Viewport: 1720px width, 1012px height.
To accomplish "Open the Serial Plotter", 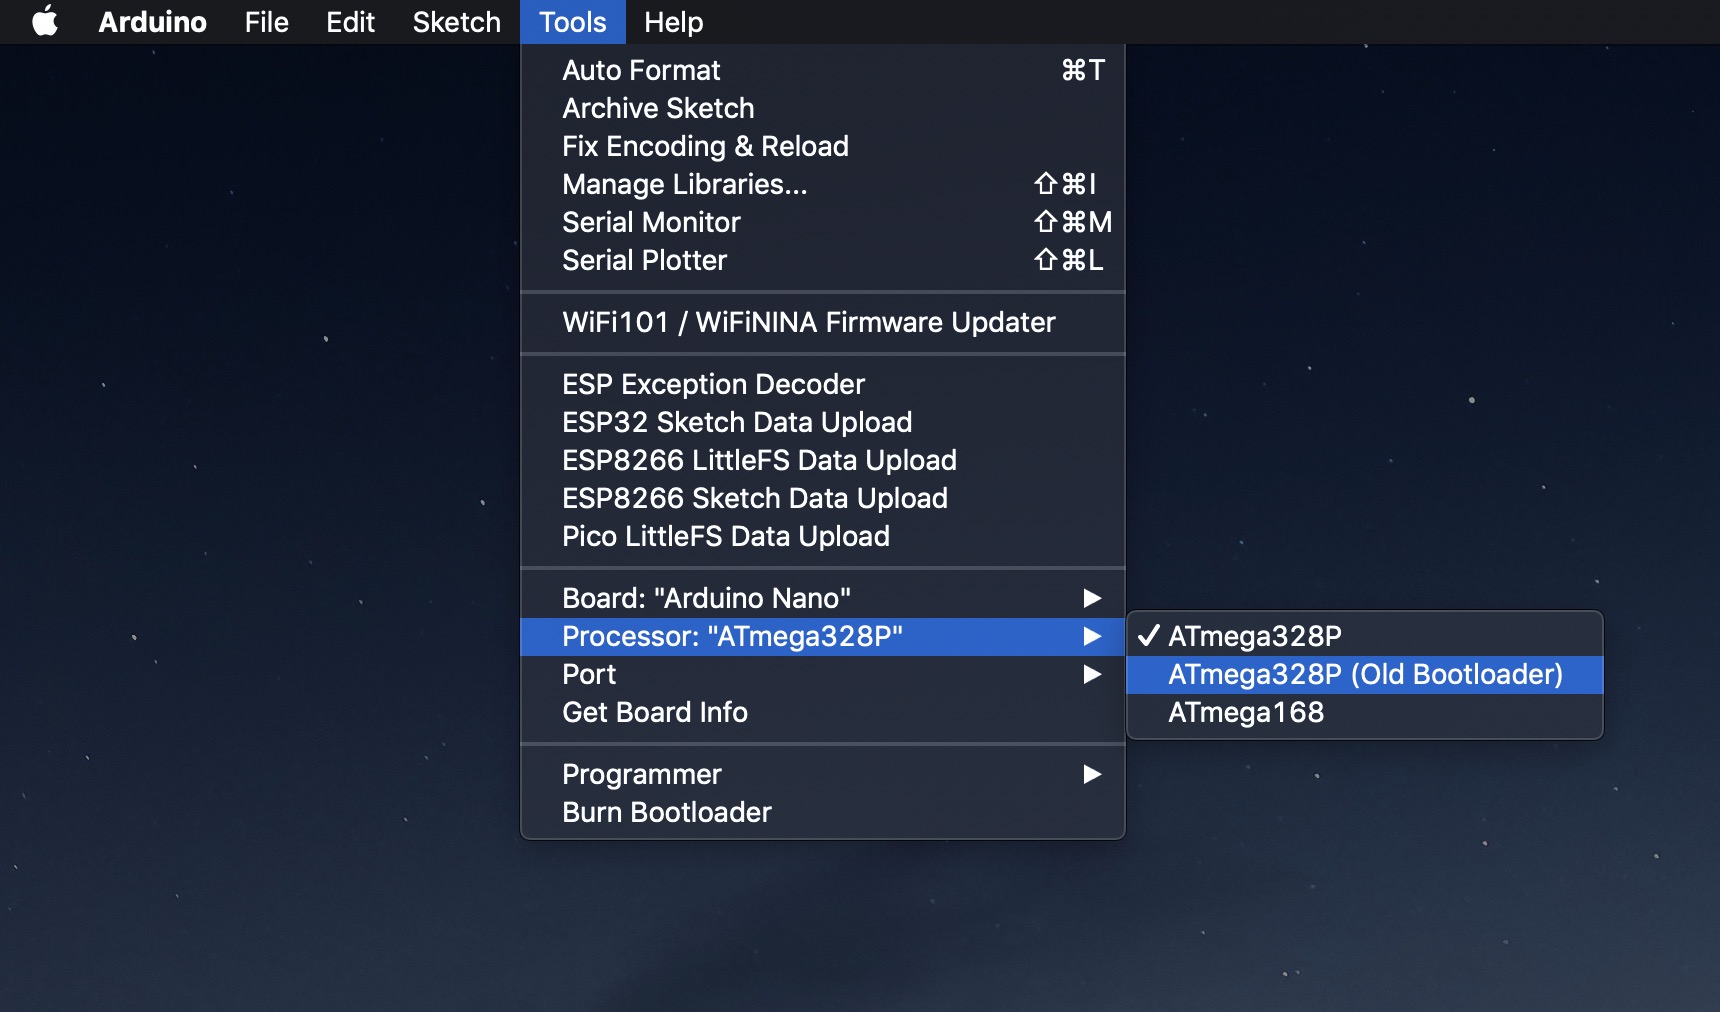I will (644, 261).
